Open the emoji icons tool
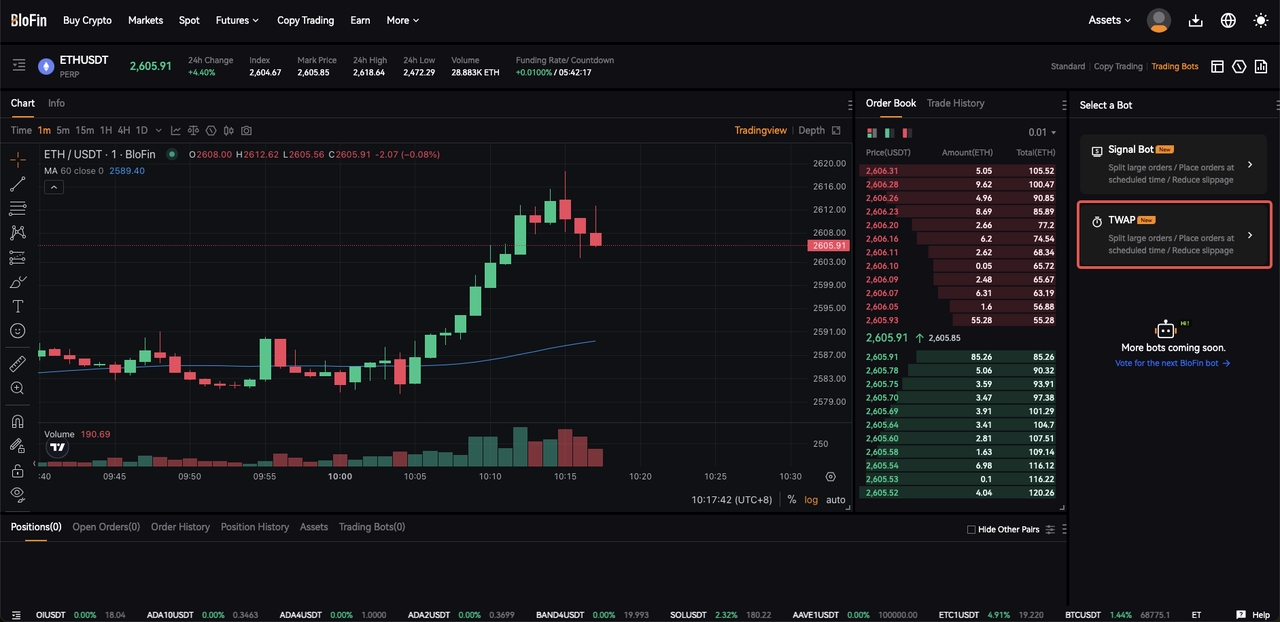The width and height of the screenshot is (1280, 622). pyautogui.click(x=18, y=331)
